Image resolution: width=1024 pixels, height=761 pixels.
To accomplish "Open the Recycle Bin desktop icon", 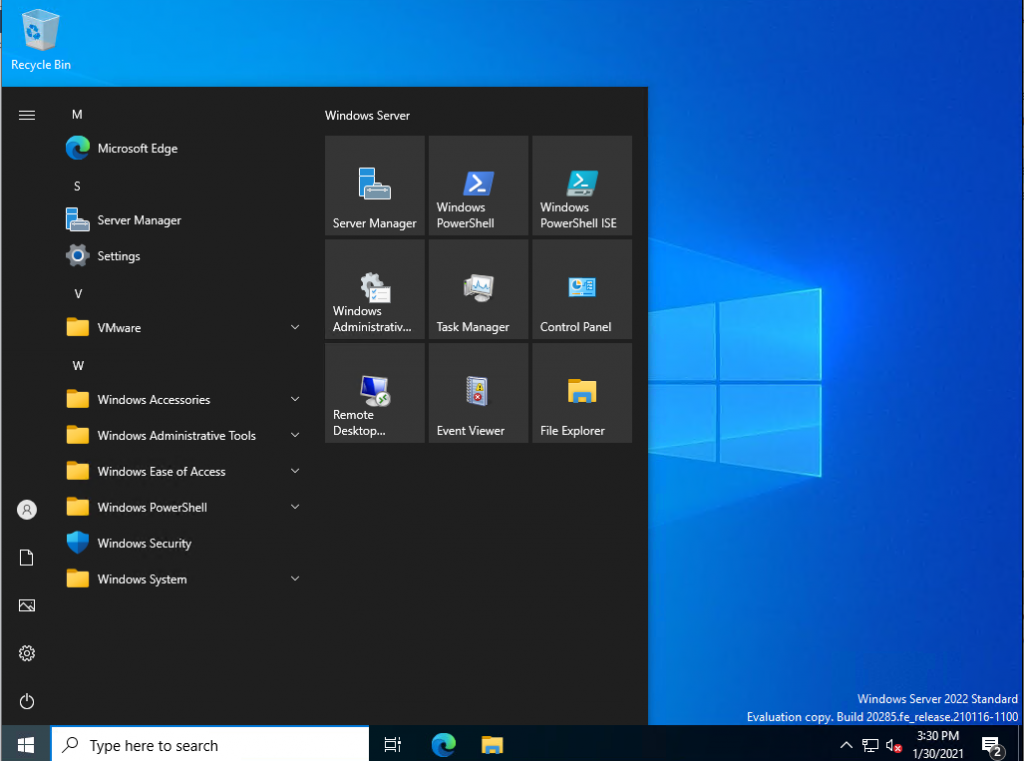I will click(40, 40).
